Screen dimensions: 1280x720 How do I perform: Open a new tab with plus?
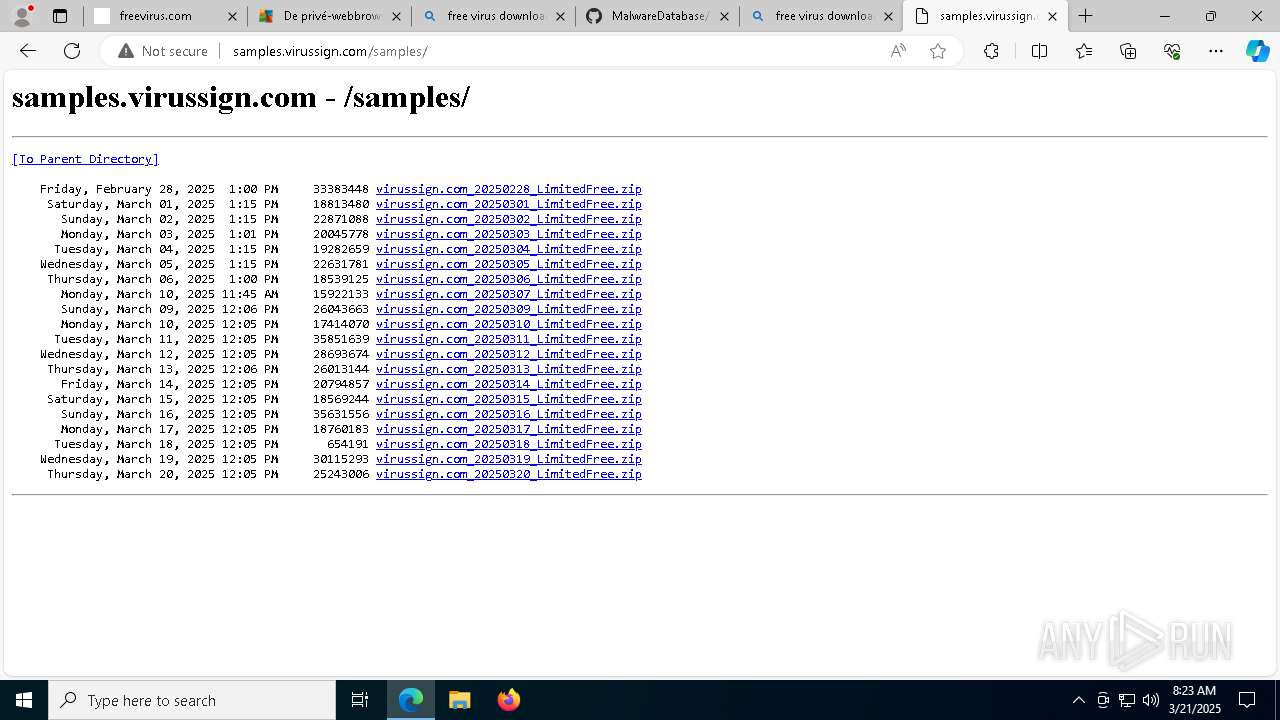1086,16
